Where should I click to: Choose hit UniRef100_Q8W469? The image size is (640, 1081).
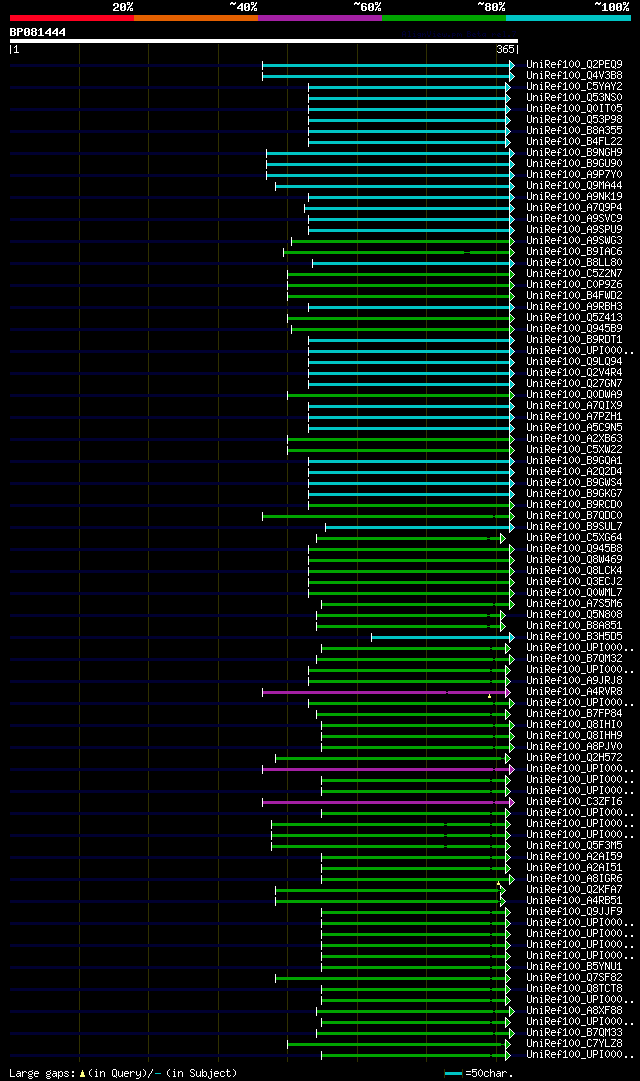574,560
